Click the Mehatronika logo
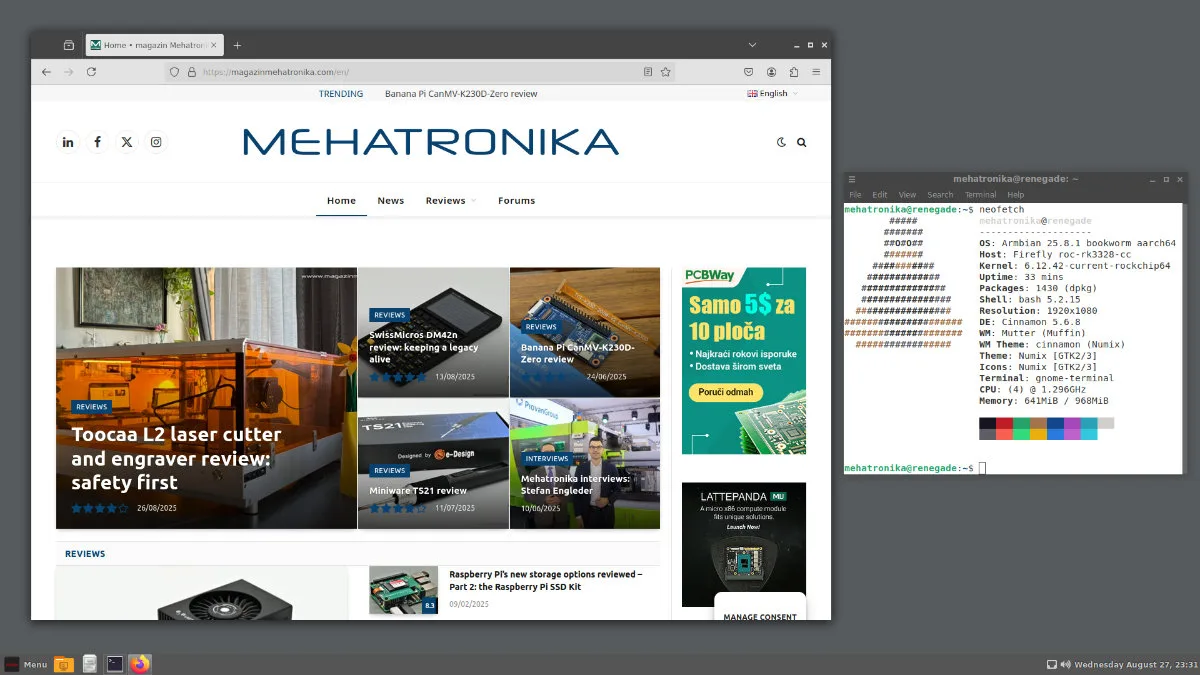This screenshot has width=1200, height=675. [431, 142]
